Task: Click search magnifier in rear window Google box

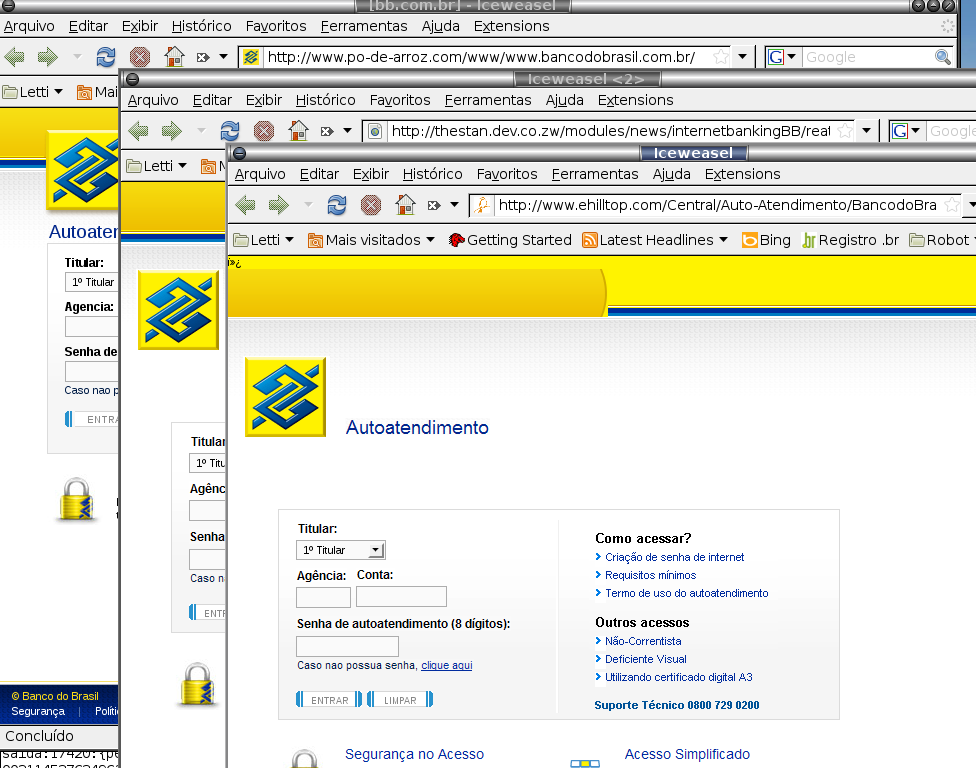Action: 942,57
